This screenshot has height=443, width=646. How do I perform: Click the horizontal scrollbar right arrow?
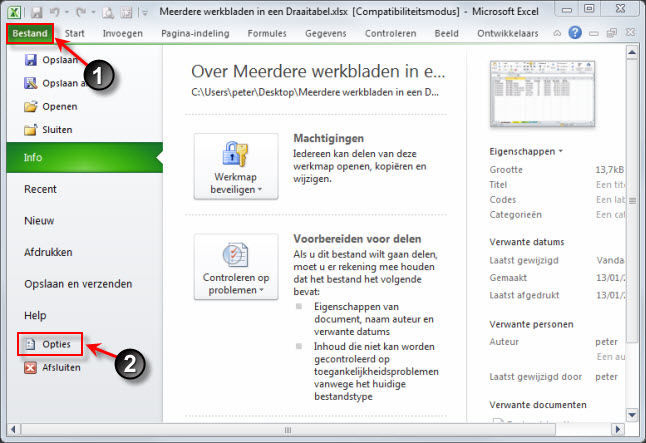(x=618, y=430)
